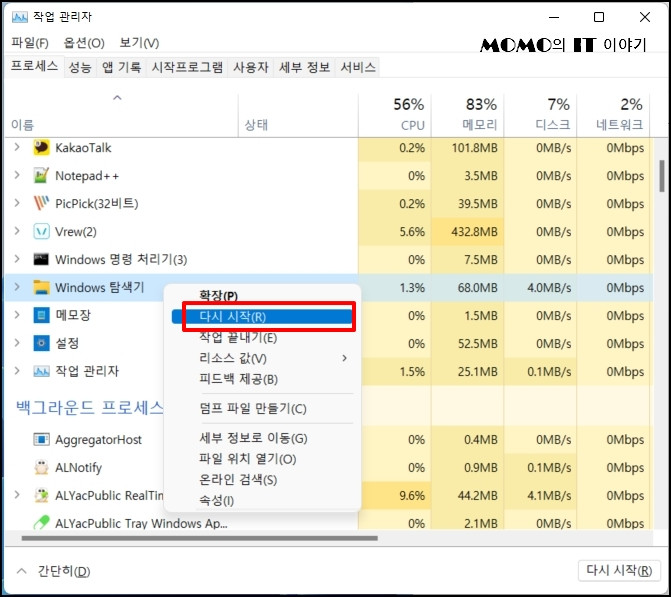Click the PicPick(32비트) process icon
The width and height of the screenshot is (671, 597).
pos(41,204)
